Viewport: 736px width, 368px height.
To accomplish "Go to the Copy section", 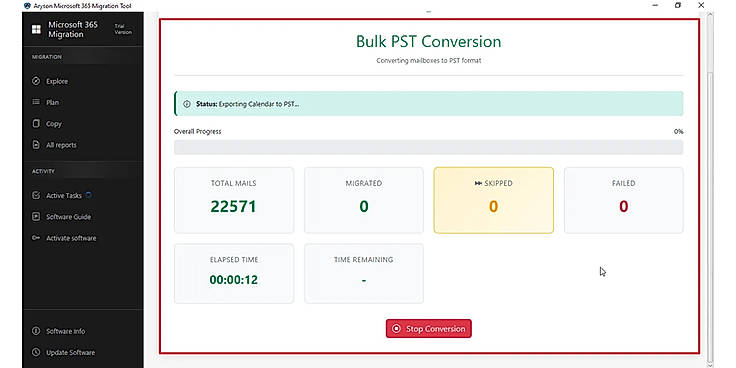I will click(x=54, y=123).
